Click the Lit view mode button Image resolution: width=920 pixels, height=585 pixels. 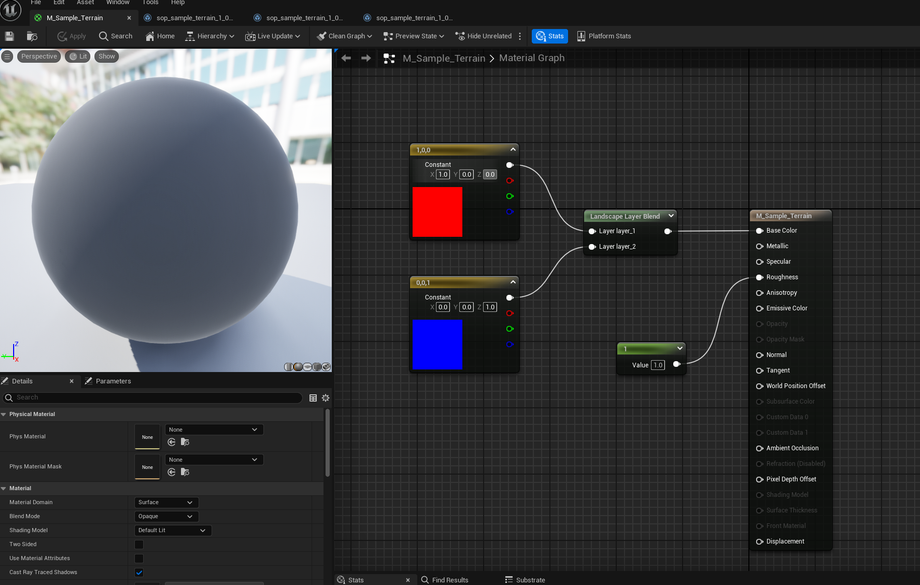point(77,56)
